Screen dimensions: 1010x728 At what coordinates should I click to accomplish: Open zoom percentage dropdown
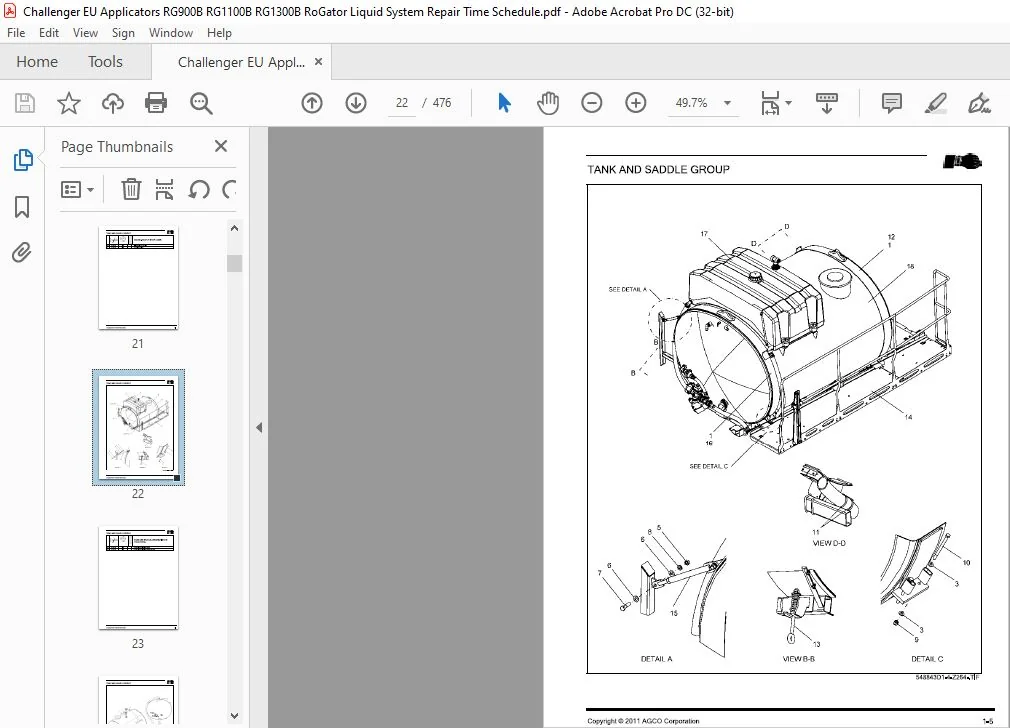(727, 103)
